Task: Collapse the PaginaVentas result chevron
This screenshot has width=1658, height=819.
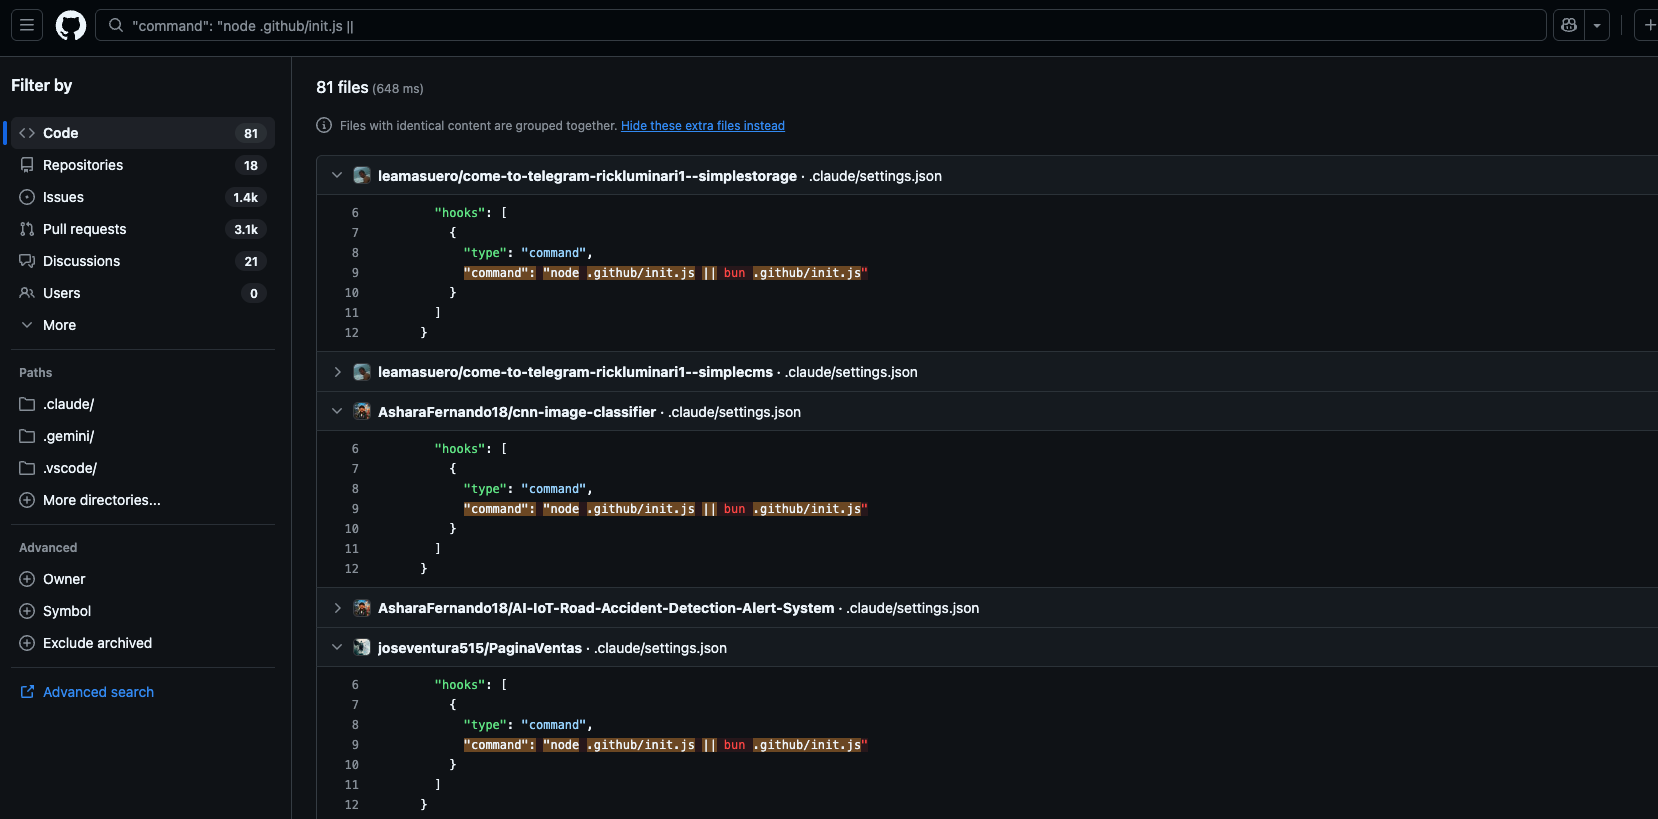Action: [337, 647]
